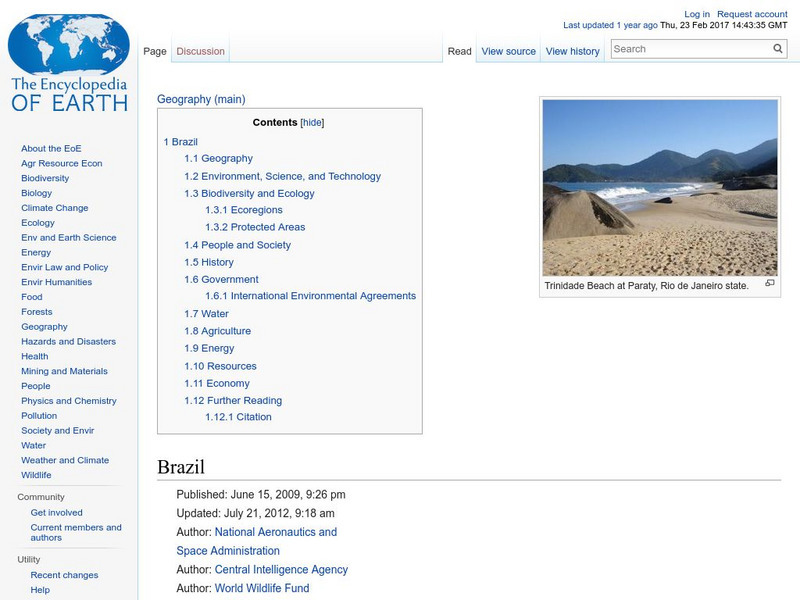The width and height of the screenshot is (800, 600).
Task: Enlarge the Trinidade Beach image icon
Action: tap(770, 283)
